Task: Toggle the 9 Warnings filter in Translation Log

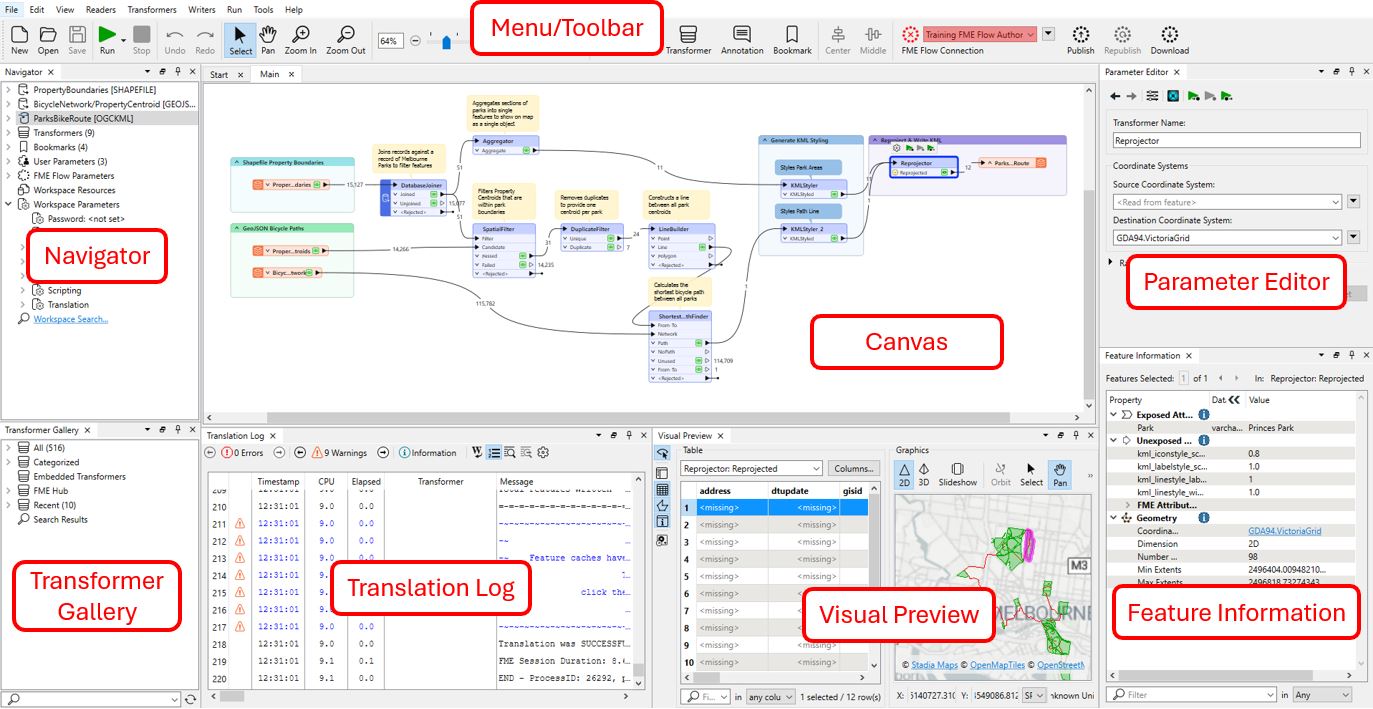Action: [338, 453]
